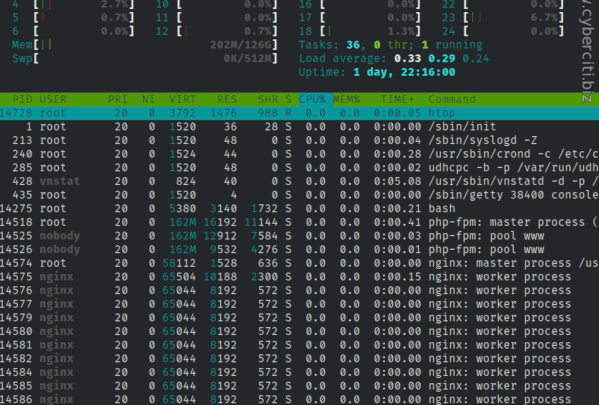Select the nginx master process row

click(300, 263)
